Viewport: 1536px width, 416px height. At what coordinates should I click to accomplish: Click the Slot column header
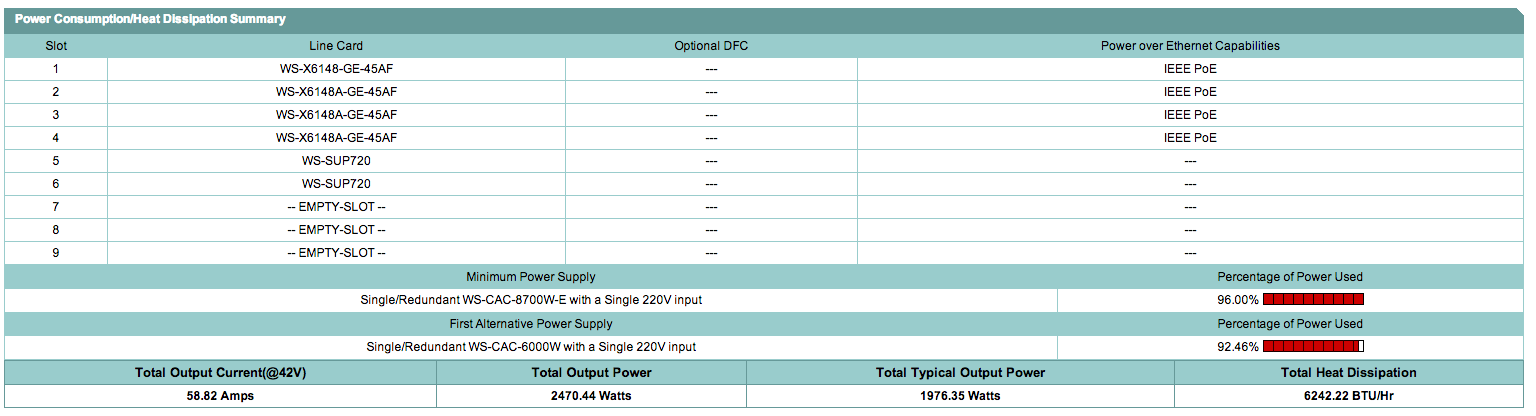point(56,46)
